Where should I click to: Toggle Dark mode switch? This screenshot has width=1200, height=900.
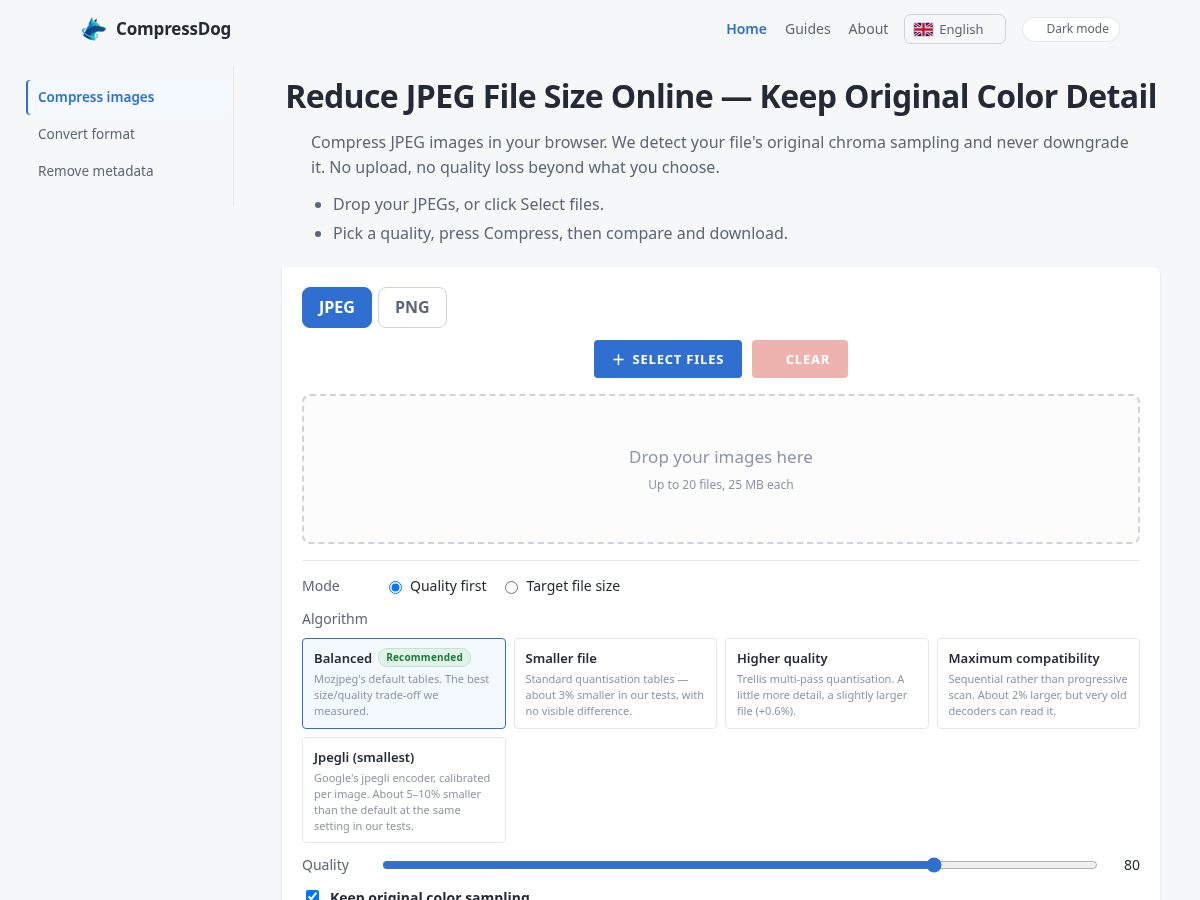point(1071,29)
